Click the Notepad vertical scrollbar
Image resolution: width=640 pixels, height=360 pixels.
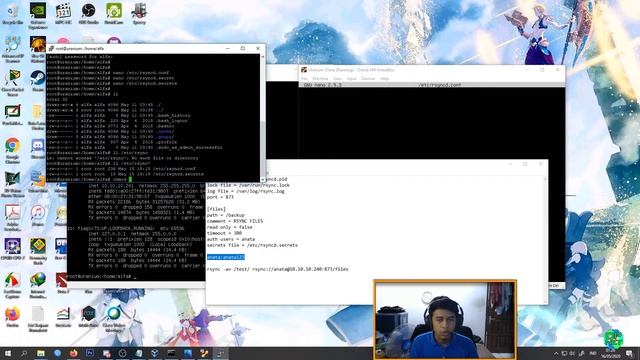click(545, 239)
